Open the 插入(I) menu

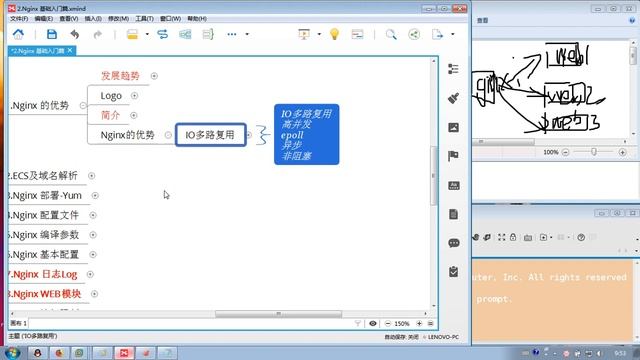tap(93, 19)
